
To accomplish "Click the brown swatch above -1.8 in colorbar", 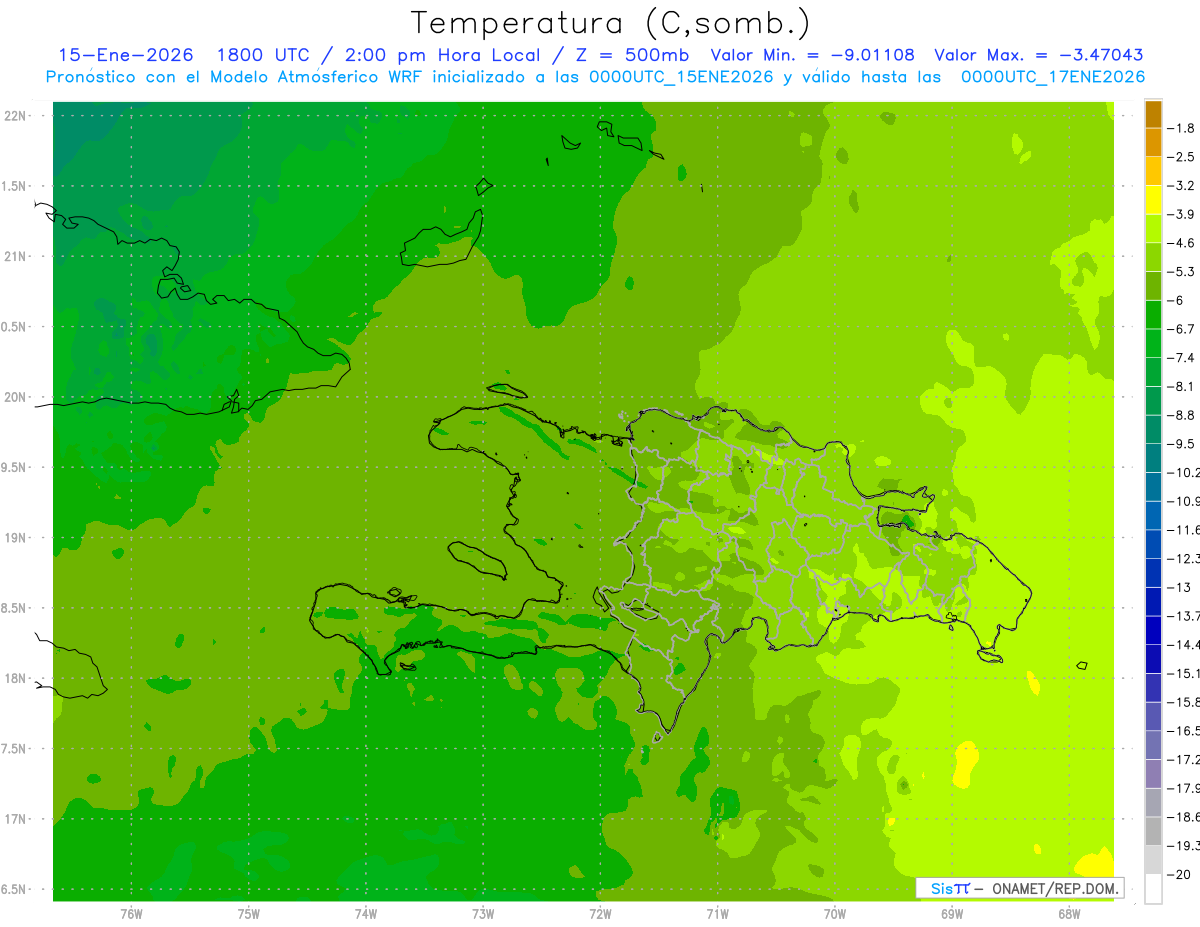I will pyautogui.click(x=1153, y=113).
